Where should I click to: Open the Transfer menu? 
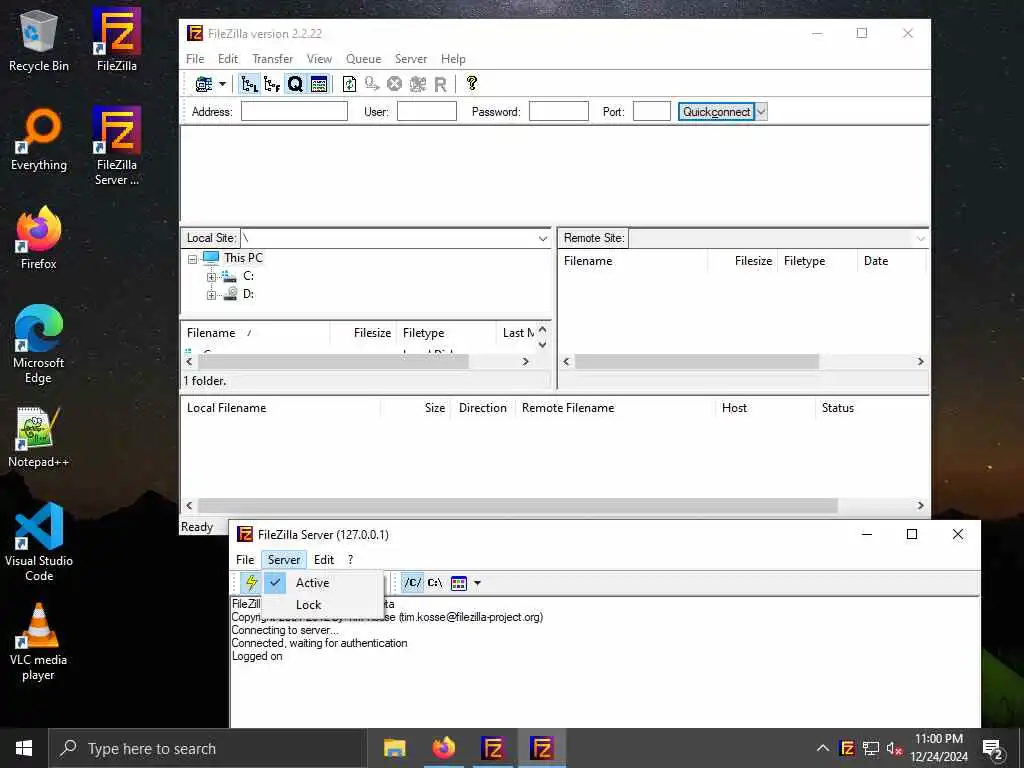[272, 59]
